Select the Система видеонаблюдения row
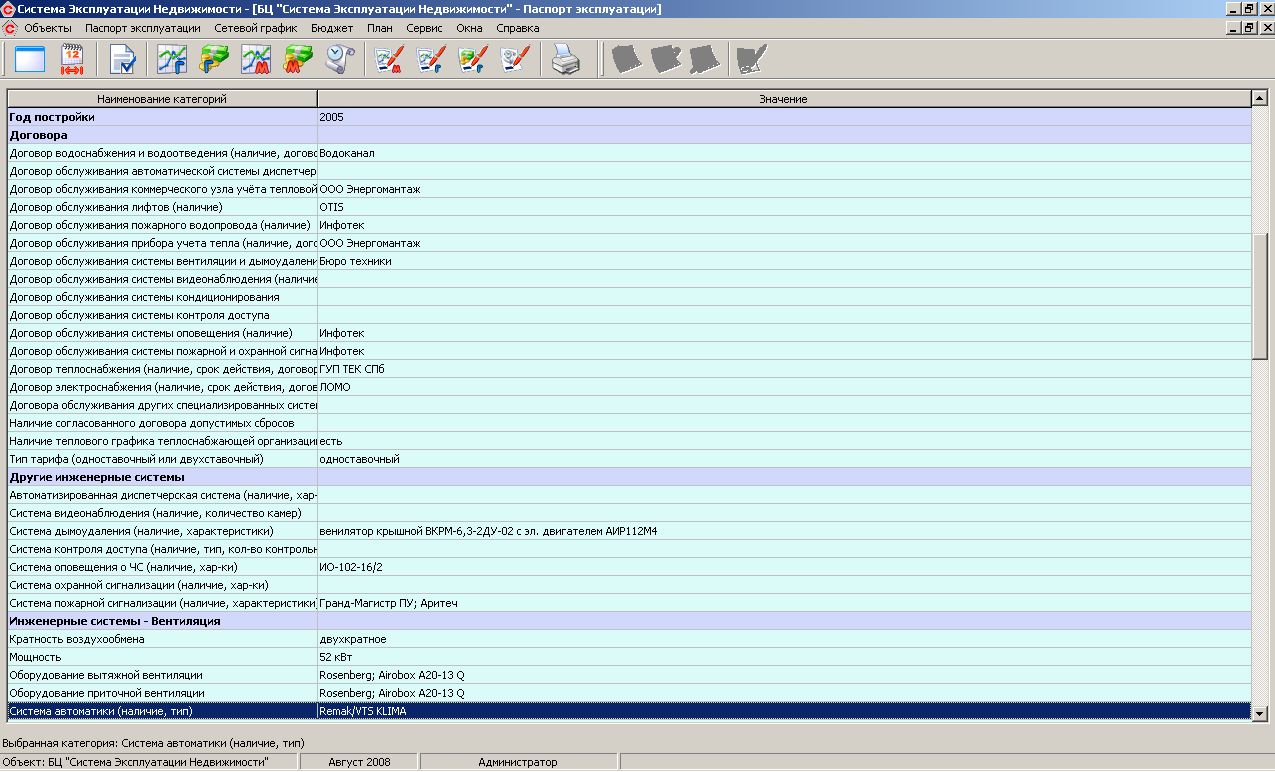1275x772 pixels. click(629, 513)
